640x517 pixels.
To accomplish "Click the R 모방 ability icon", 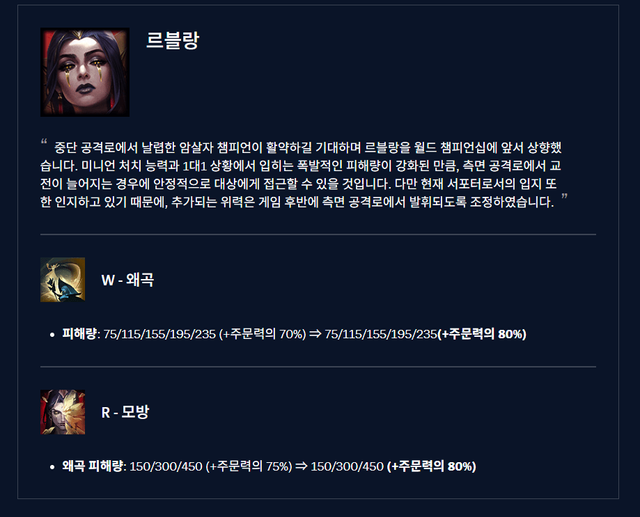I will point(63,412).
